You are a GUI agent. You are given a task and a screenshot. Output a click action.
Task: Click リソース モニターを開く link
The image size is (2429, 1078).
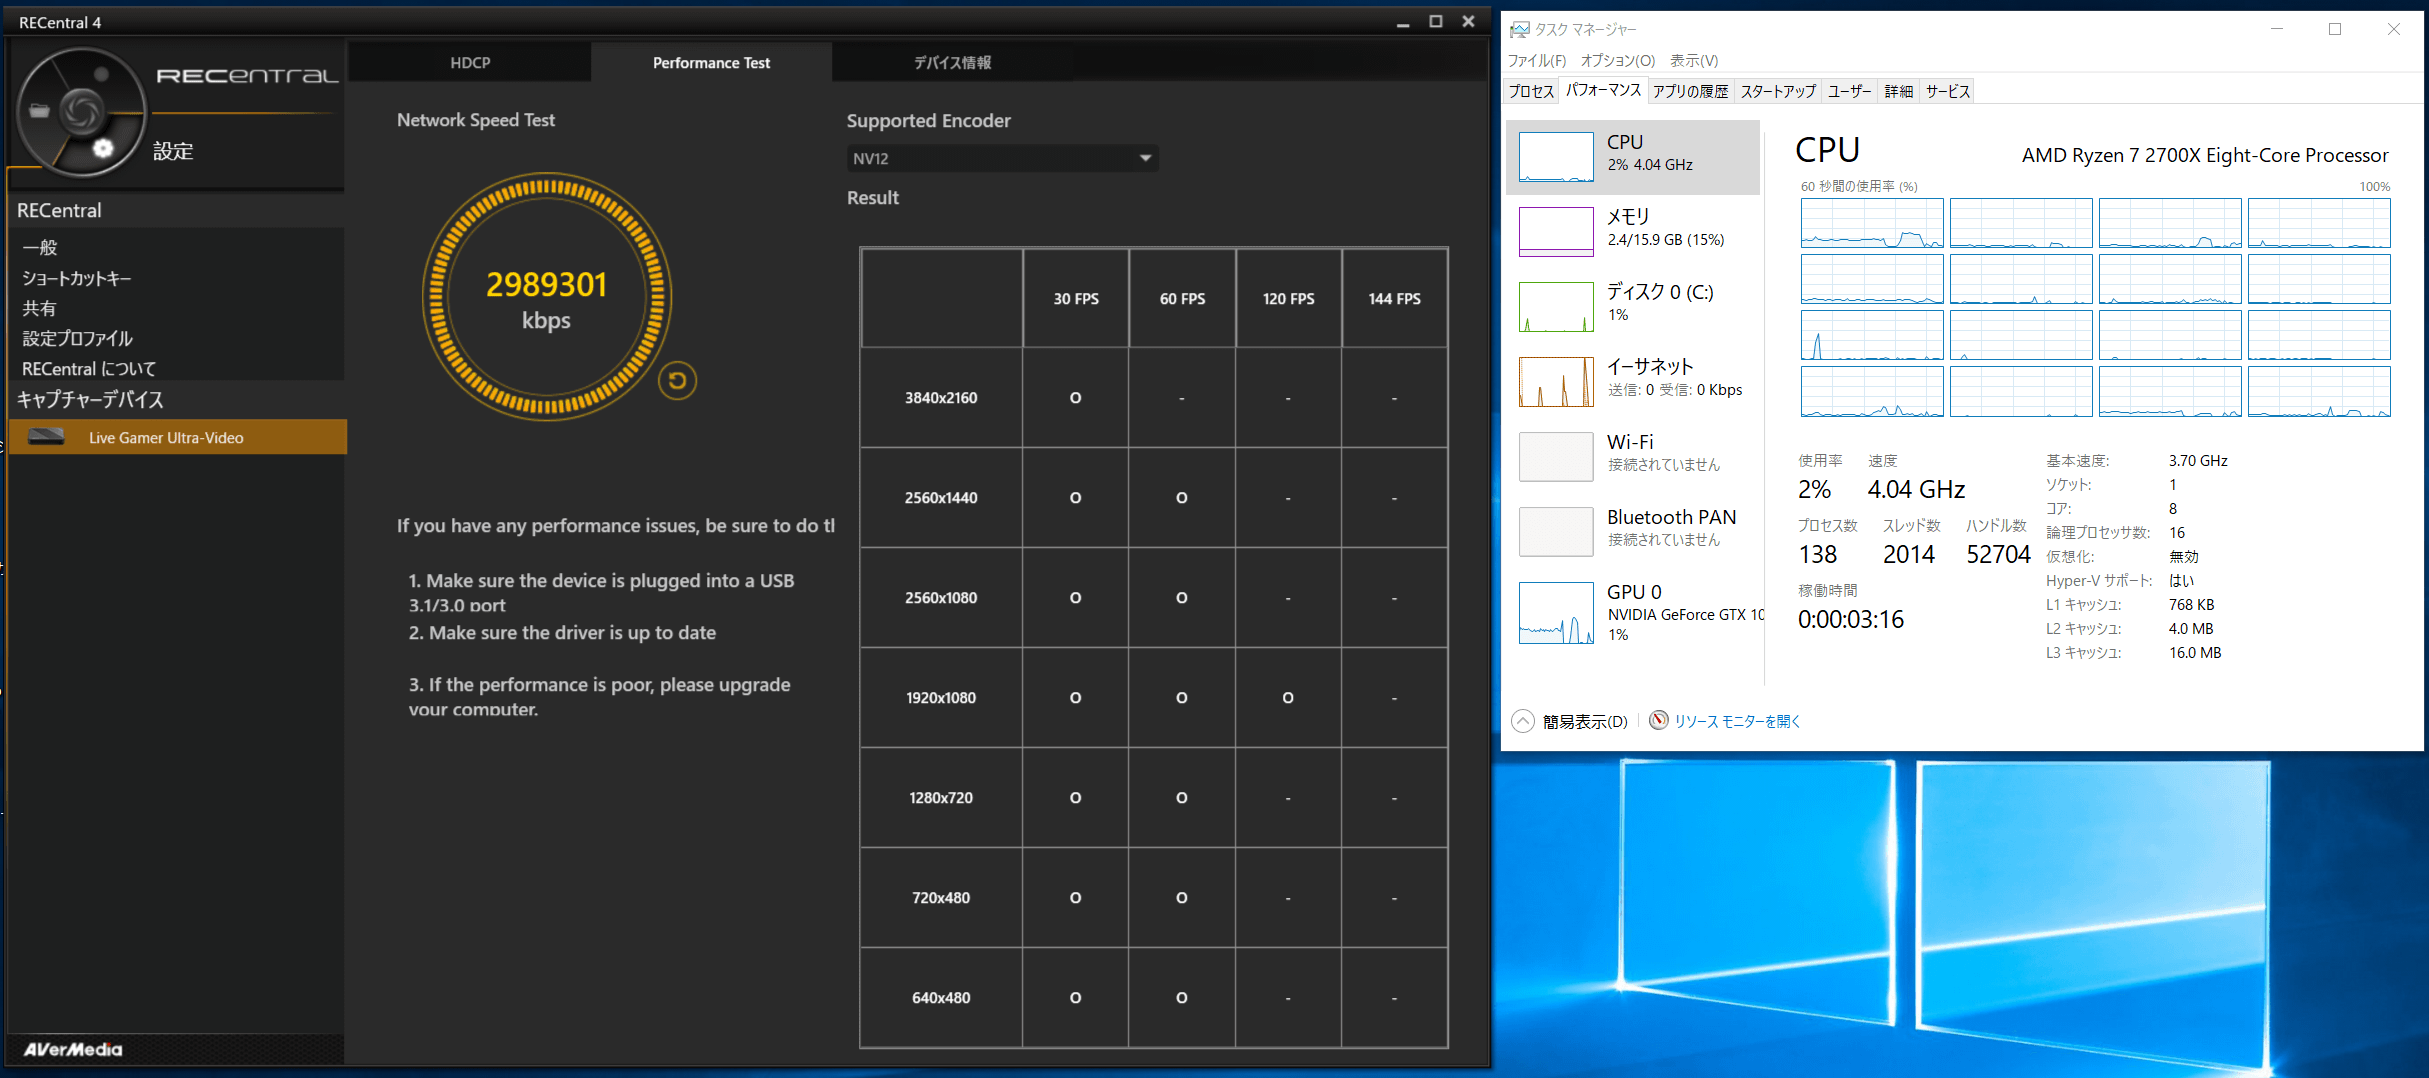[1737, 721]
